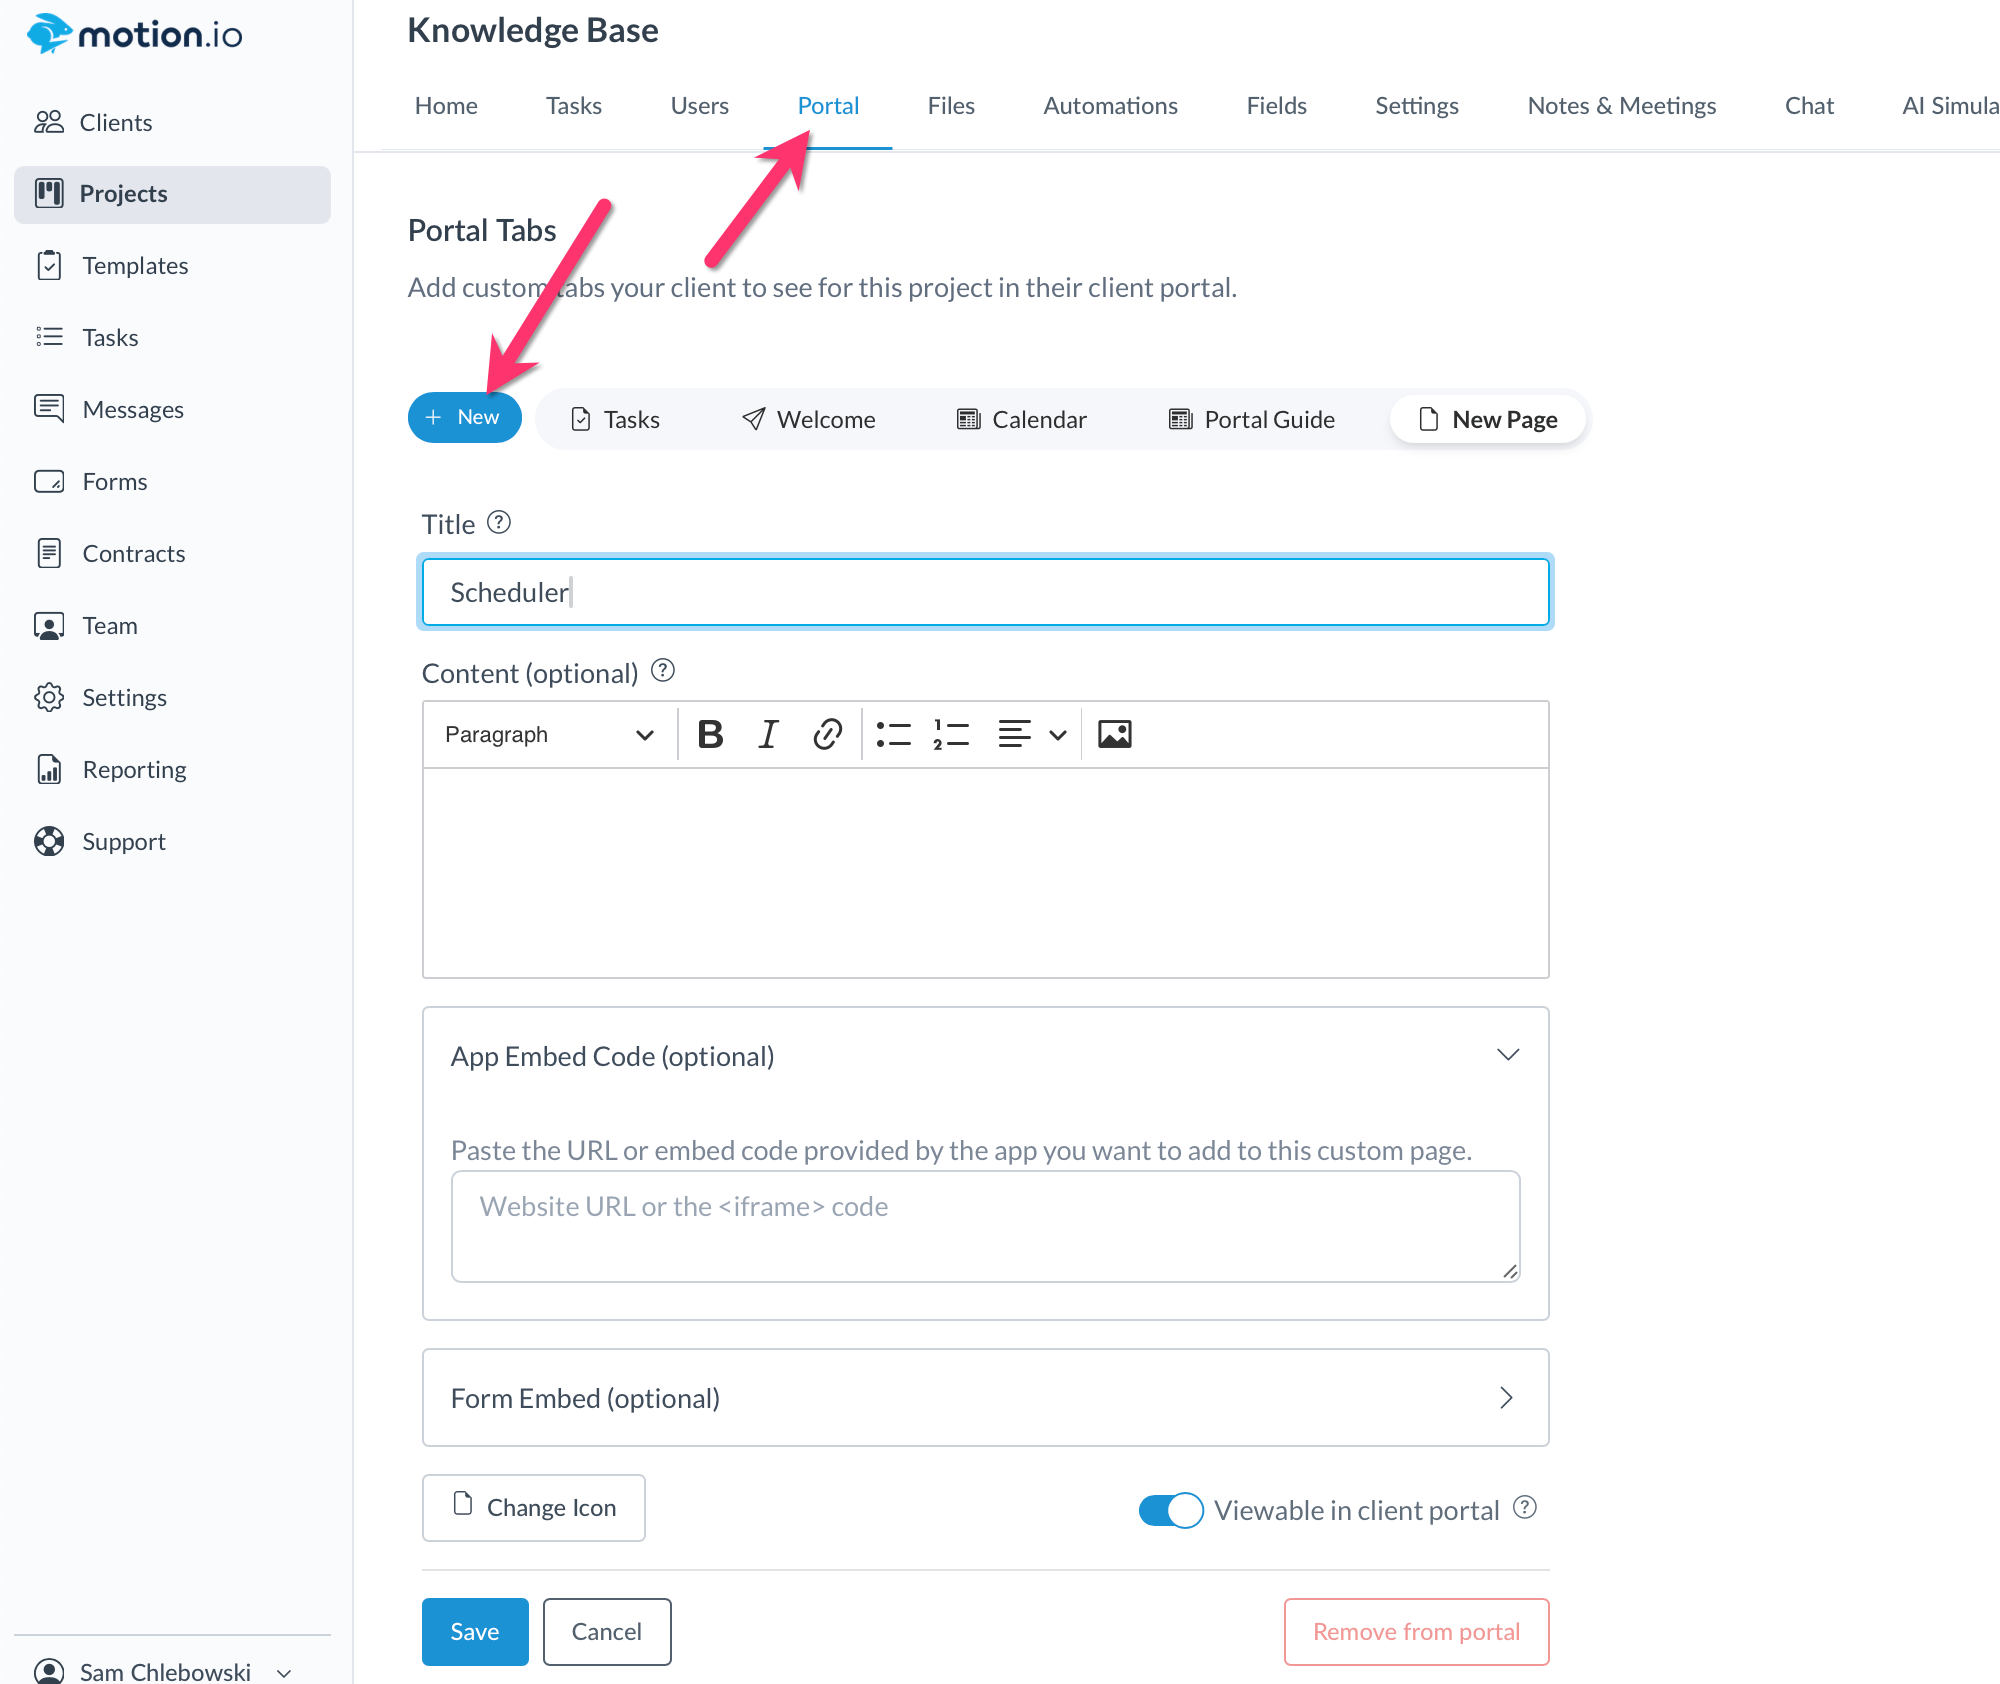Select the Portal Guide tab
This screenshot has height=1684, width=2000.
point(1252,420)
